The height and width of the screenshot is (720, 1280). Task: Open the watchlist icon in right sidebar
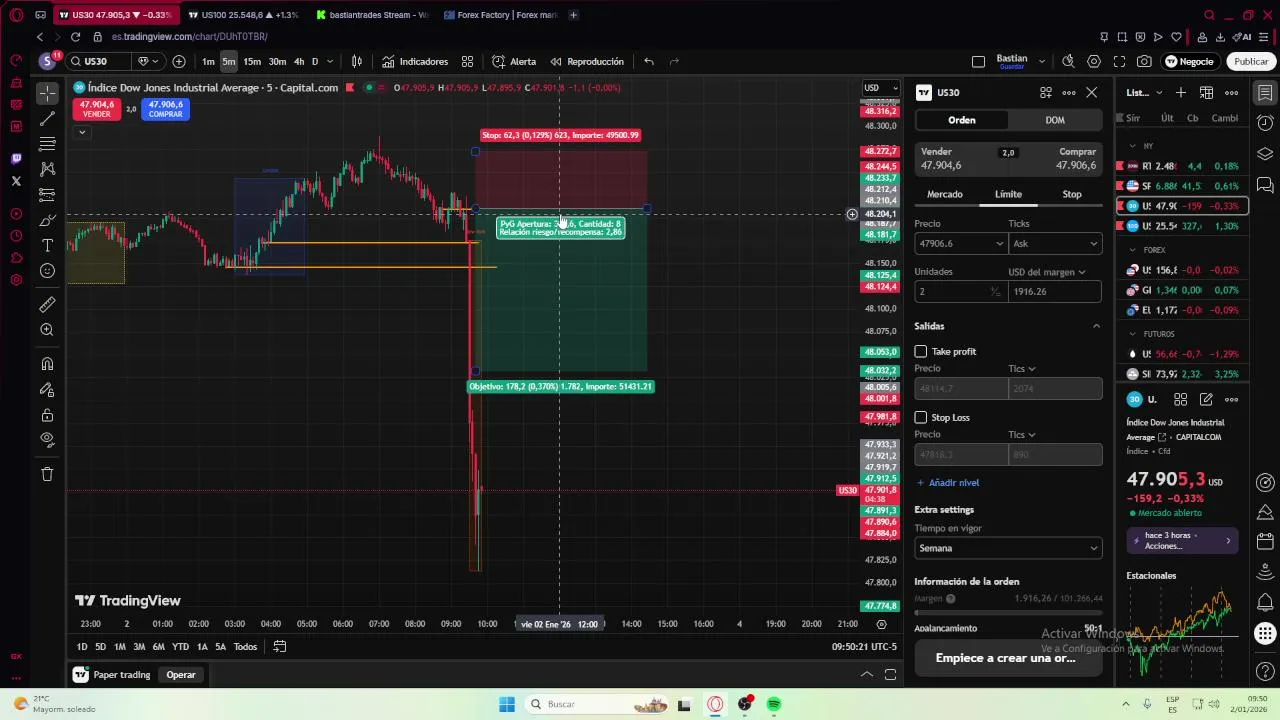tap(1265, 93)
